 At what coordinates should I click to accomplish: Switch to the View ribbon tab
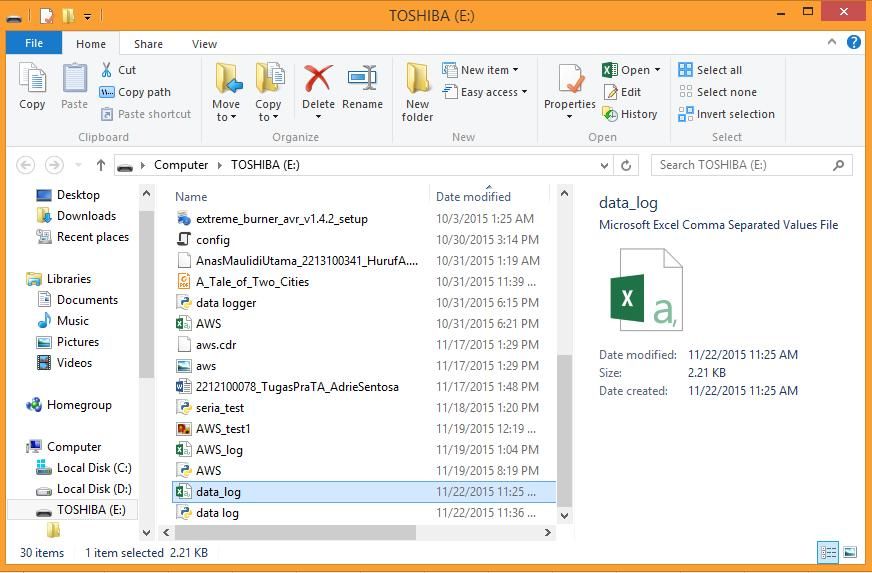click(204, 44)
